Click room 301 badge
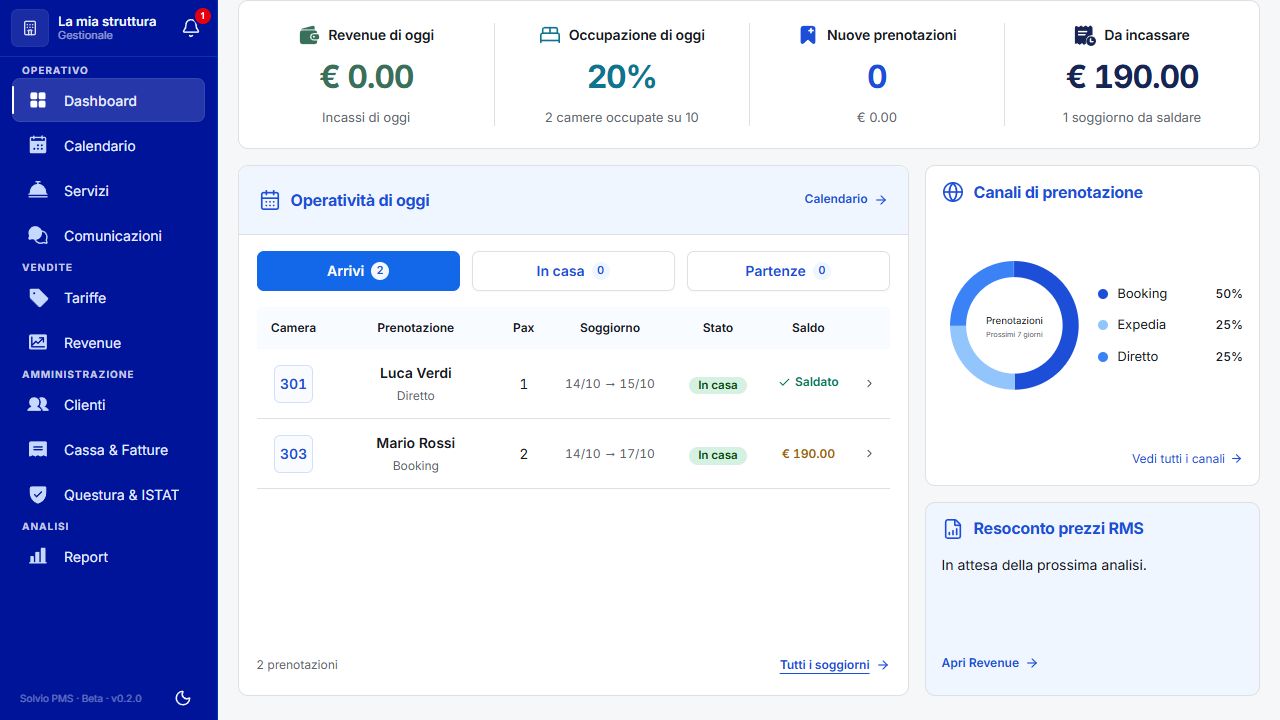The height and width of the screenshot is (720, 1280). (x=293, y=384)
